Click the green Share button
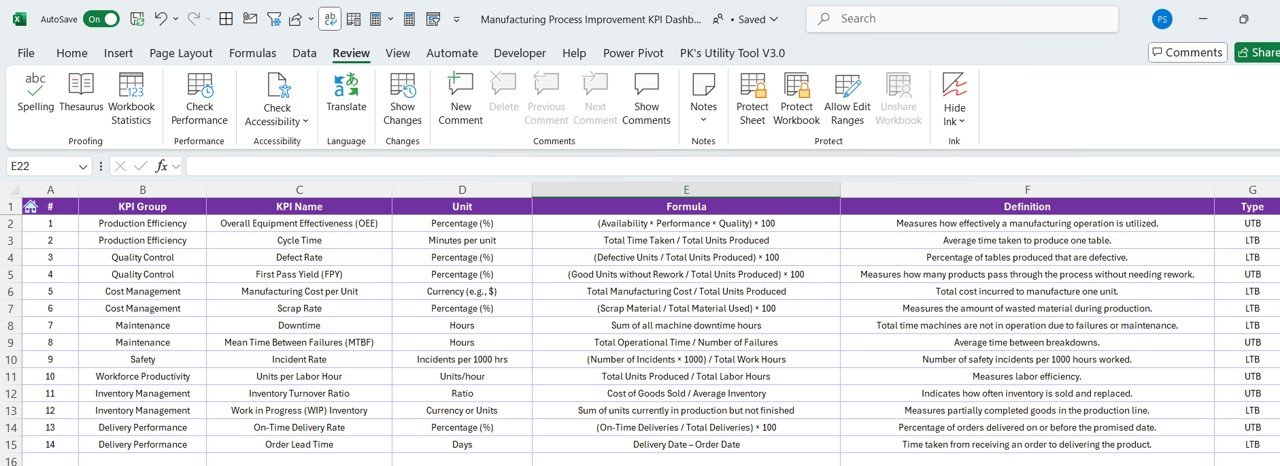Screen dimensions: 1280x466 (x=1257, y=53)
